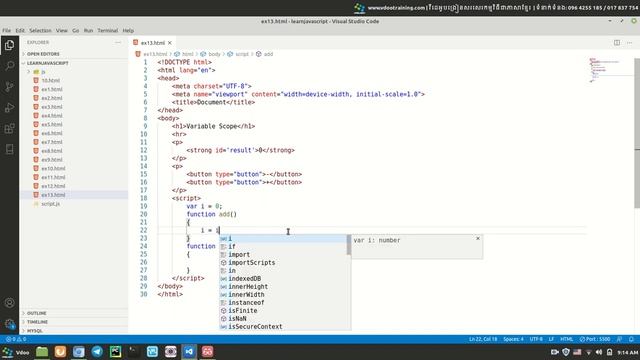640x360 pixels.
Task: Click the keyboard layout flag in tray
Action: coord(577,352)
